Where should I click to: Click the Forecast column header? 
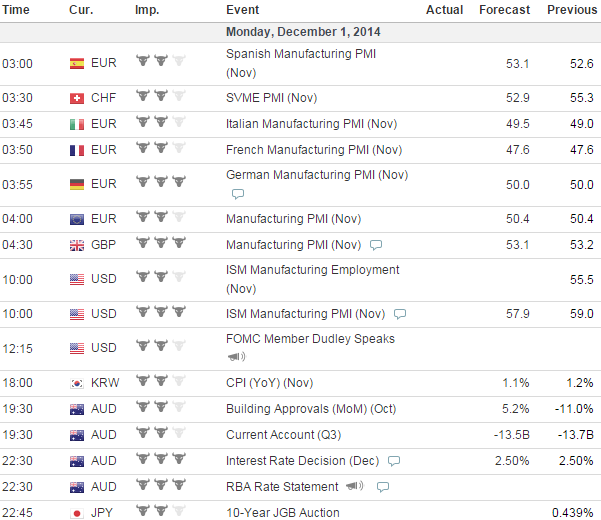[x=505, y=9]
